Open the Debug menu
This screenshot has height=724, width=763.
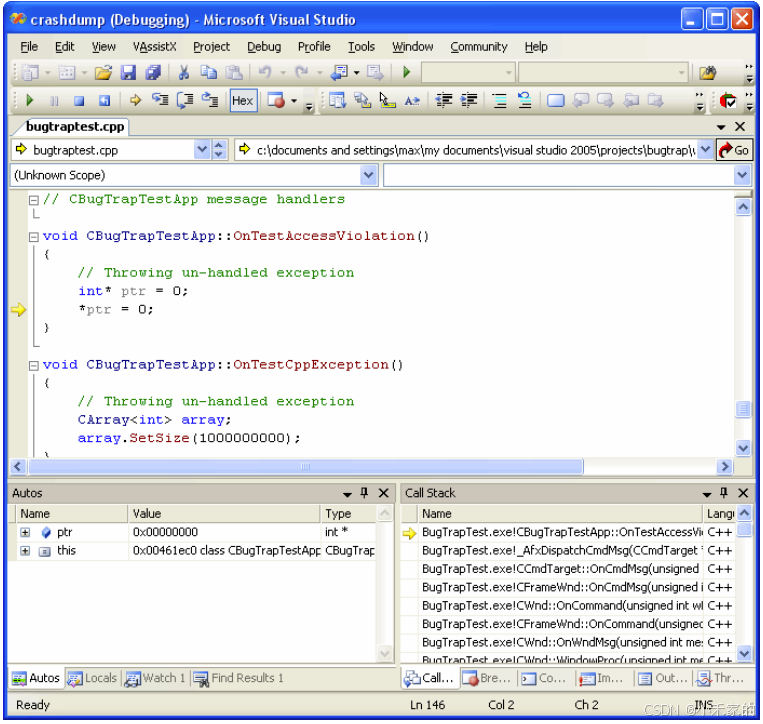click(x=264, y=47)
